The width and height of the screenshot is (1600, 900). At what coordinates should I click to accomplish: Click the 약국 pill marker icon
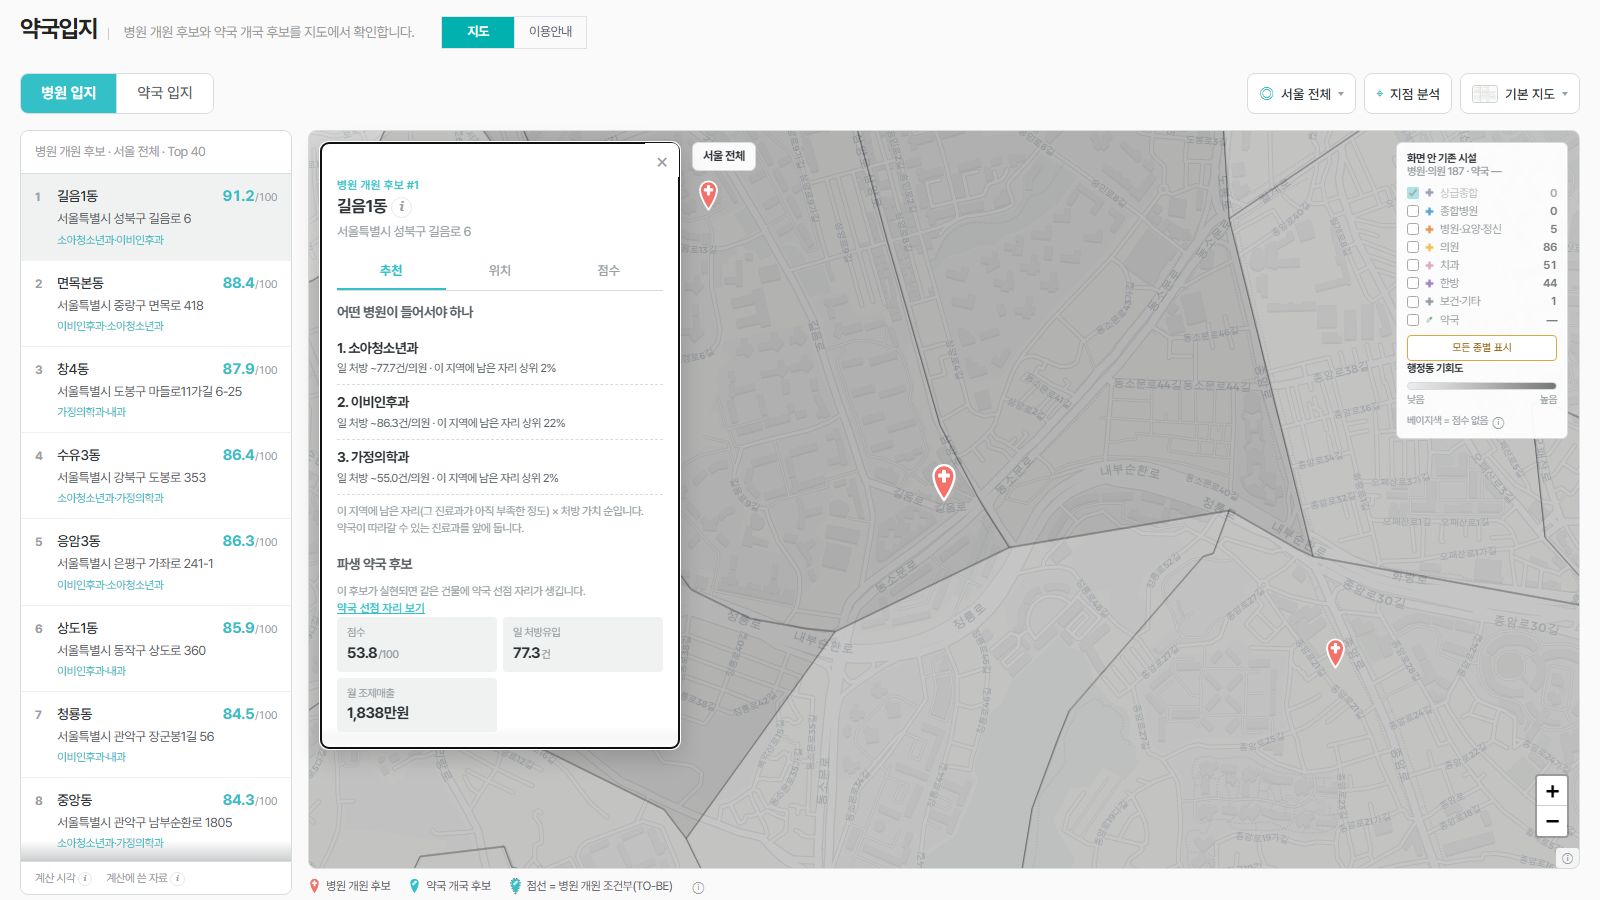1429,320
